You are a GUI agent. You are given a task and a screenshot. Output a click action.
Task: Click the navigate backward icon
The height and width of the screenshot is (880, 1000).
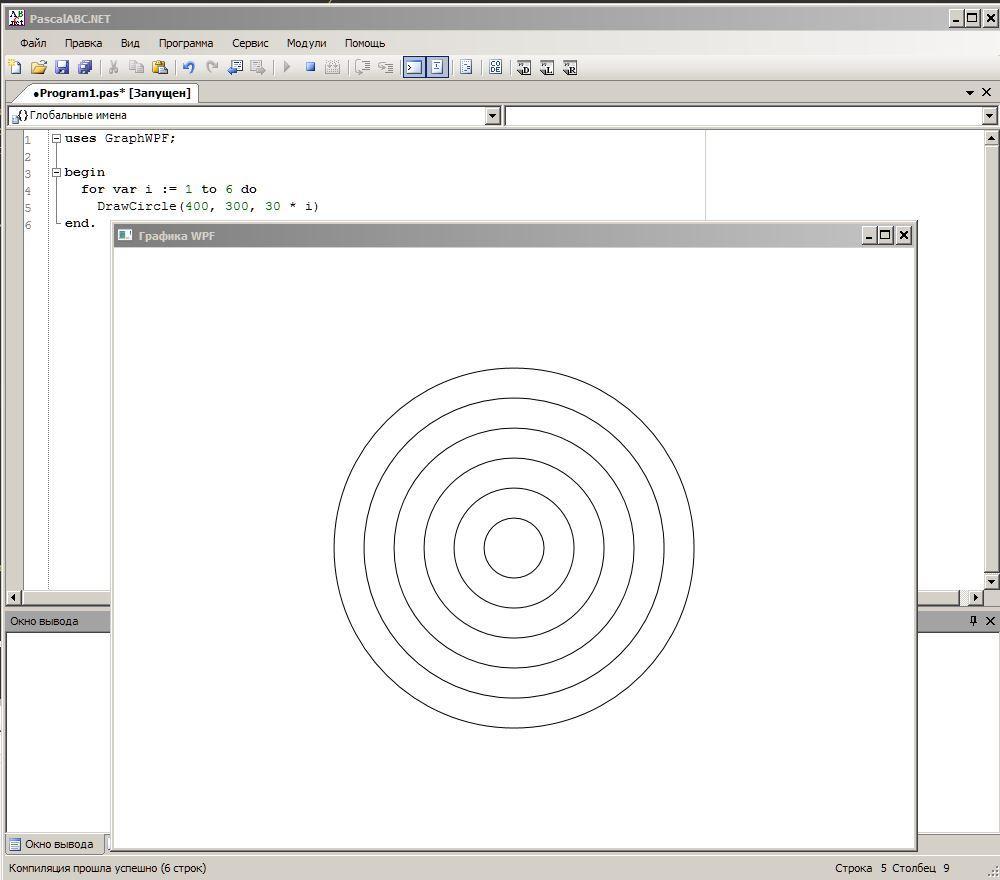[x=235, y=67]
